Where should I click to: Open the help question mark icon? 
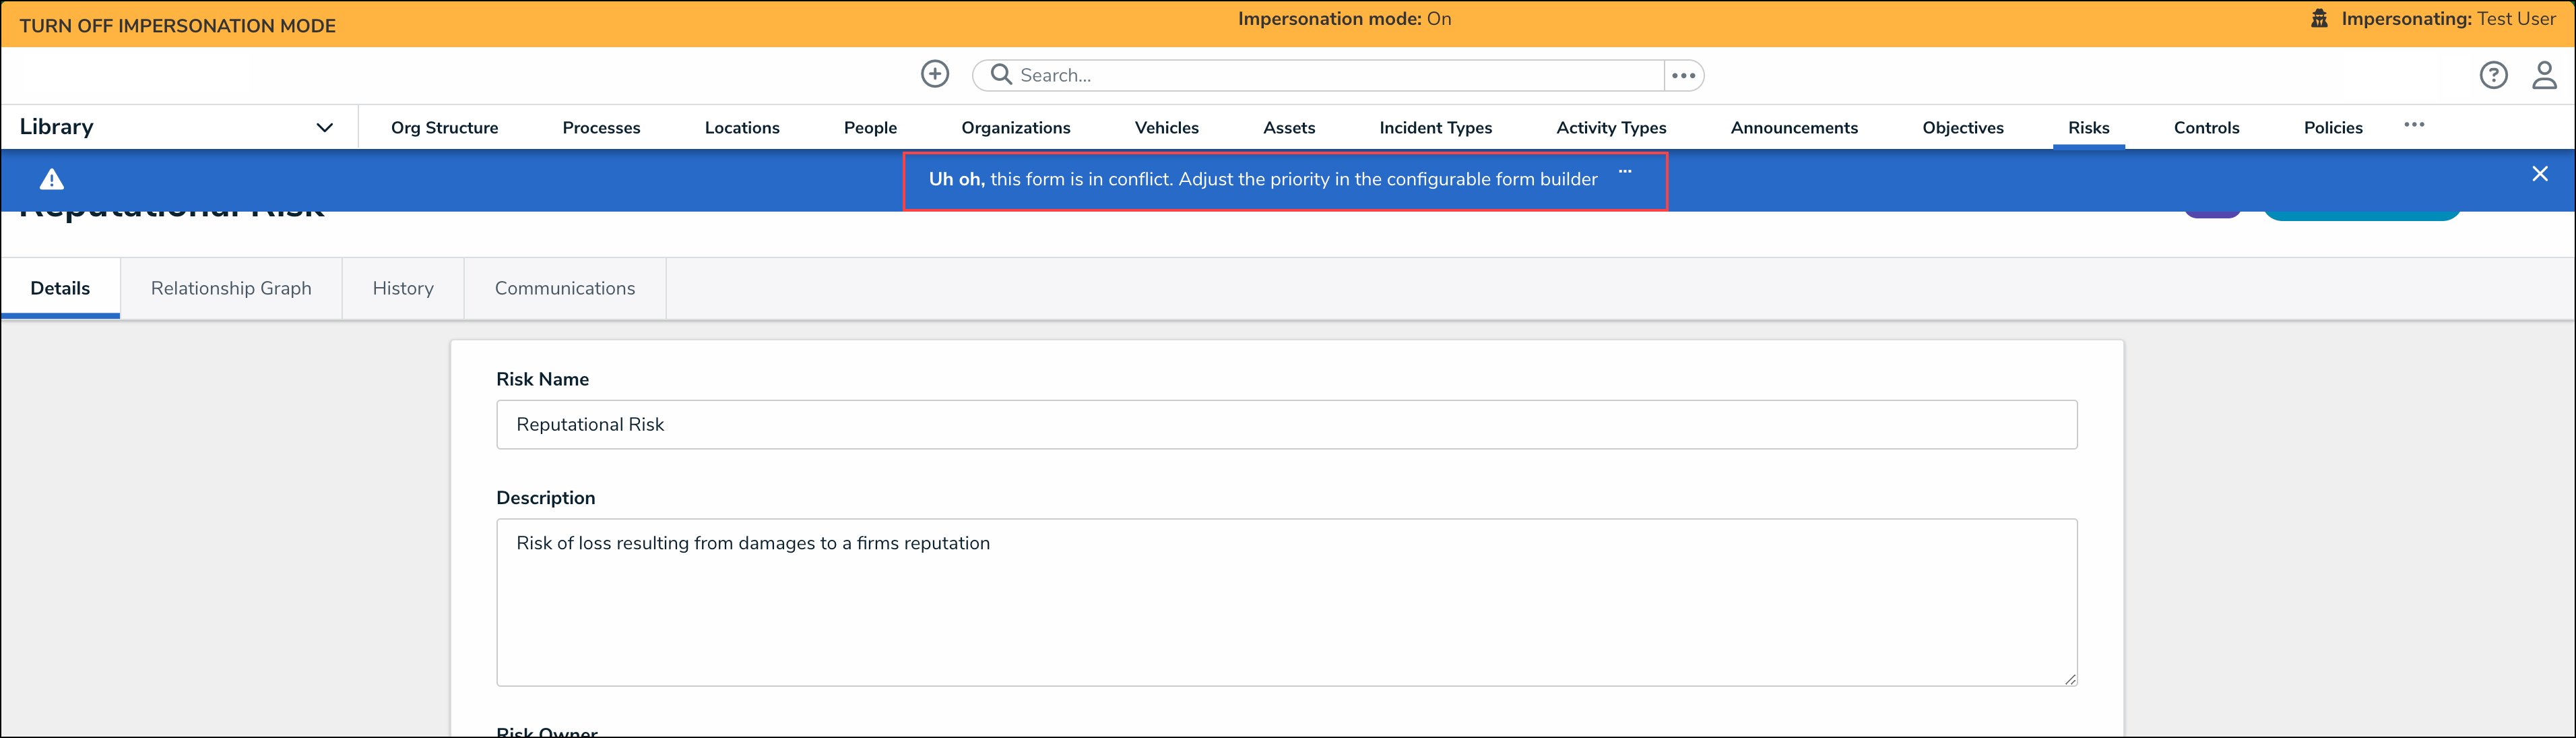(x=2493, y=75)
